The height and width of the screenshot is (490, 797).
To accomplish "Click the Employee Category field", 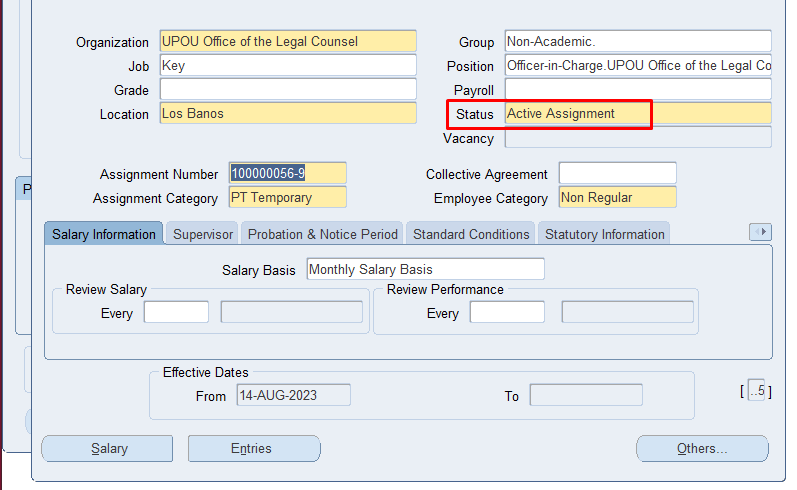I will tap(617, 198).
